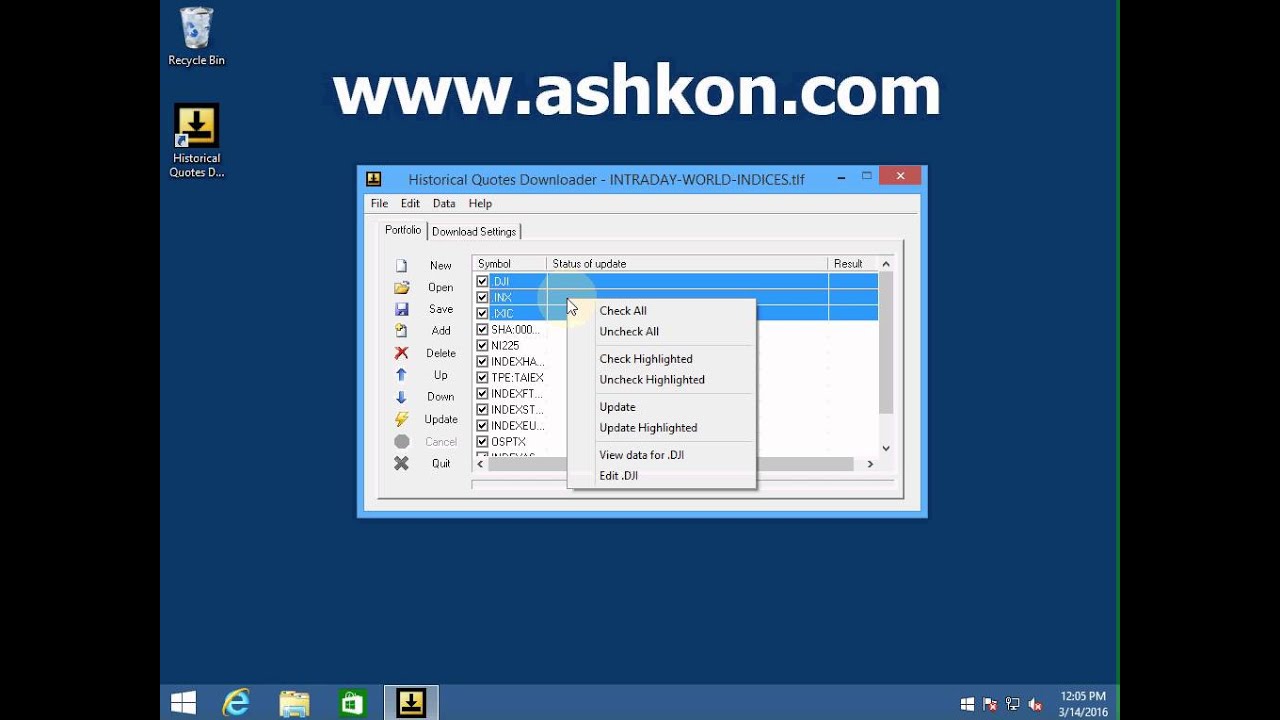Toggle the NI225 checkbox
1280x720 pixels.
pos(482,346)
